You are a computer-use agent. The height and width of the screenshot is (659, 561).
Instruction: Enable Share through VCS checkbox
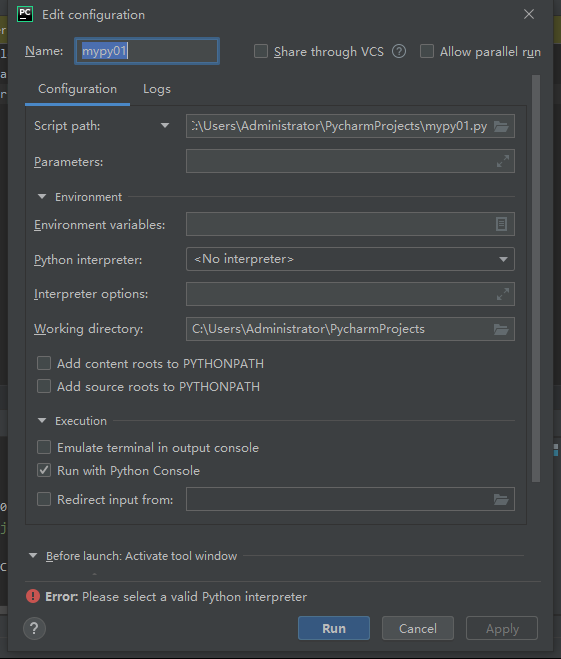click(x=261, y=51)
